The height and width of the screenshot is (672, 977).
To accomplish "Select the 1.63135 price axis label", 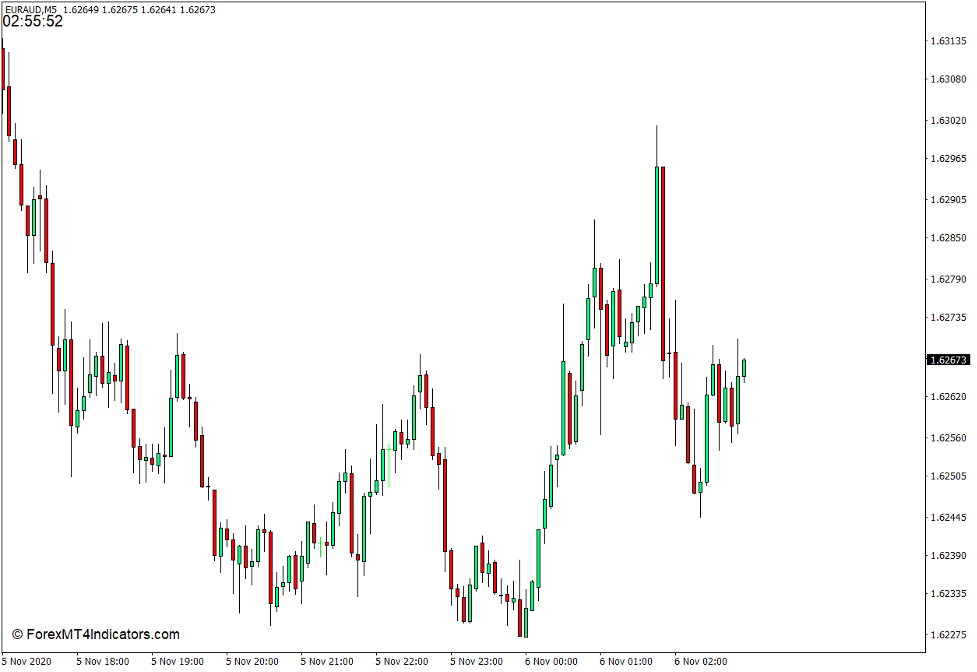I will click(949, 42).
